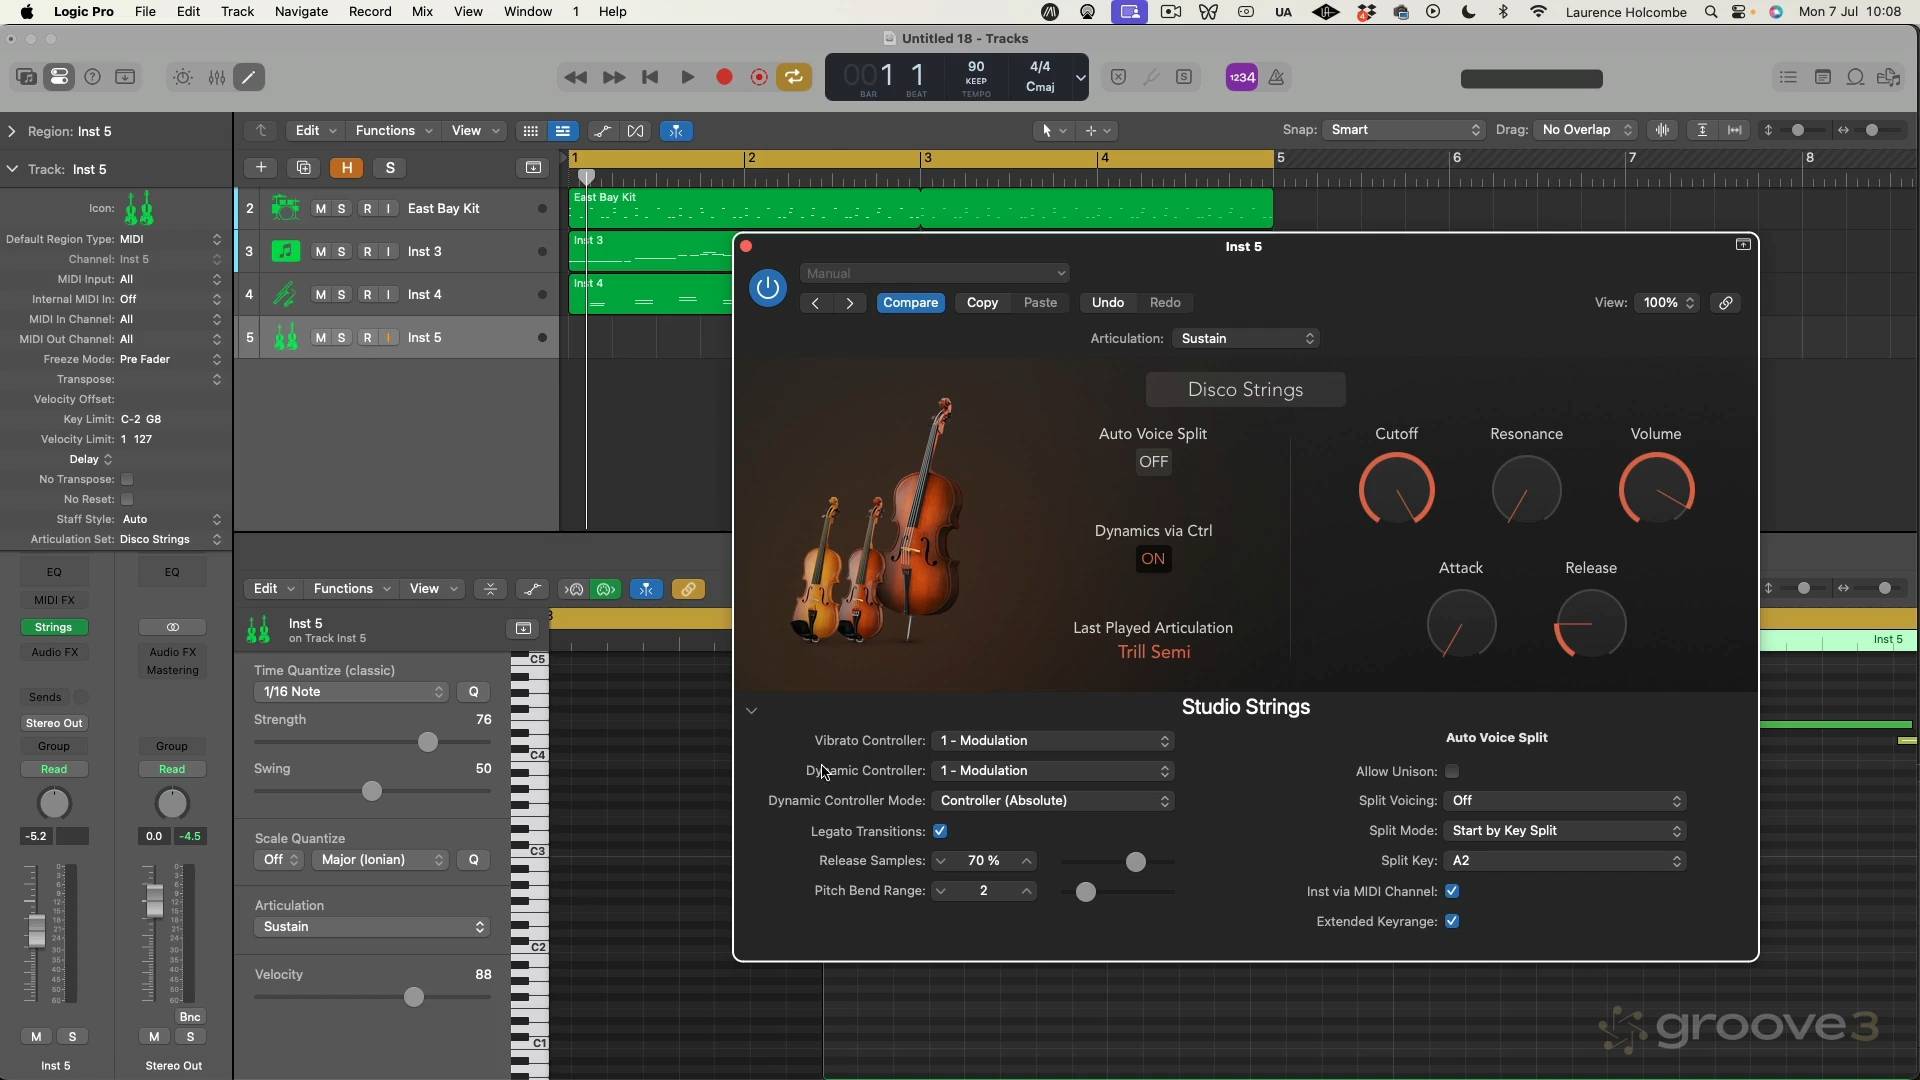
Task: Open the Articulation Sustain dropdown in plugin
Action: point(1246,339)
